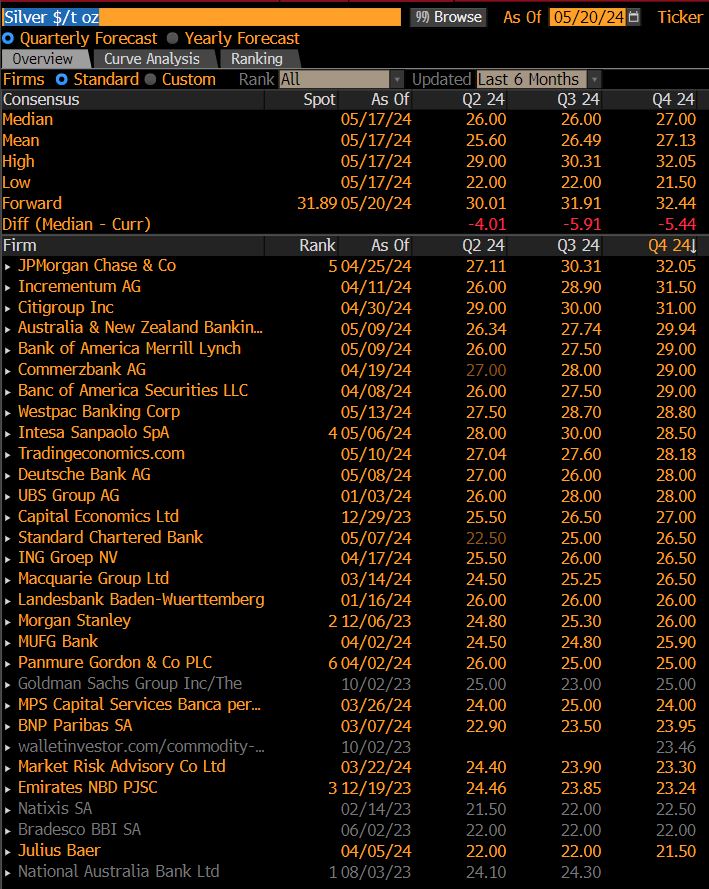Click the High consensus row label
709x889 pixels.
click(19, 162)
